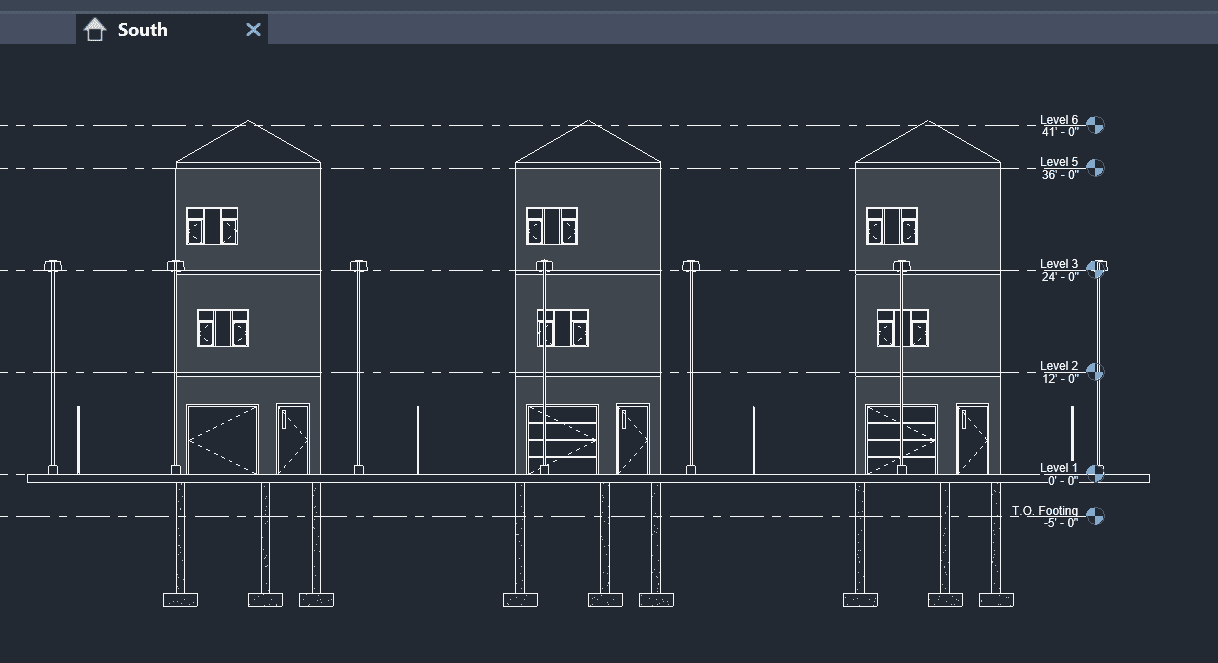This screenshot has height=663, width=1218.
Task: Select the leftmost street lamp post head
Action: coord(53,266)
